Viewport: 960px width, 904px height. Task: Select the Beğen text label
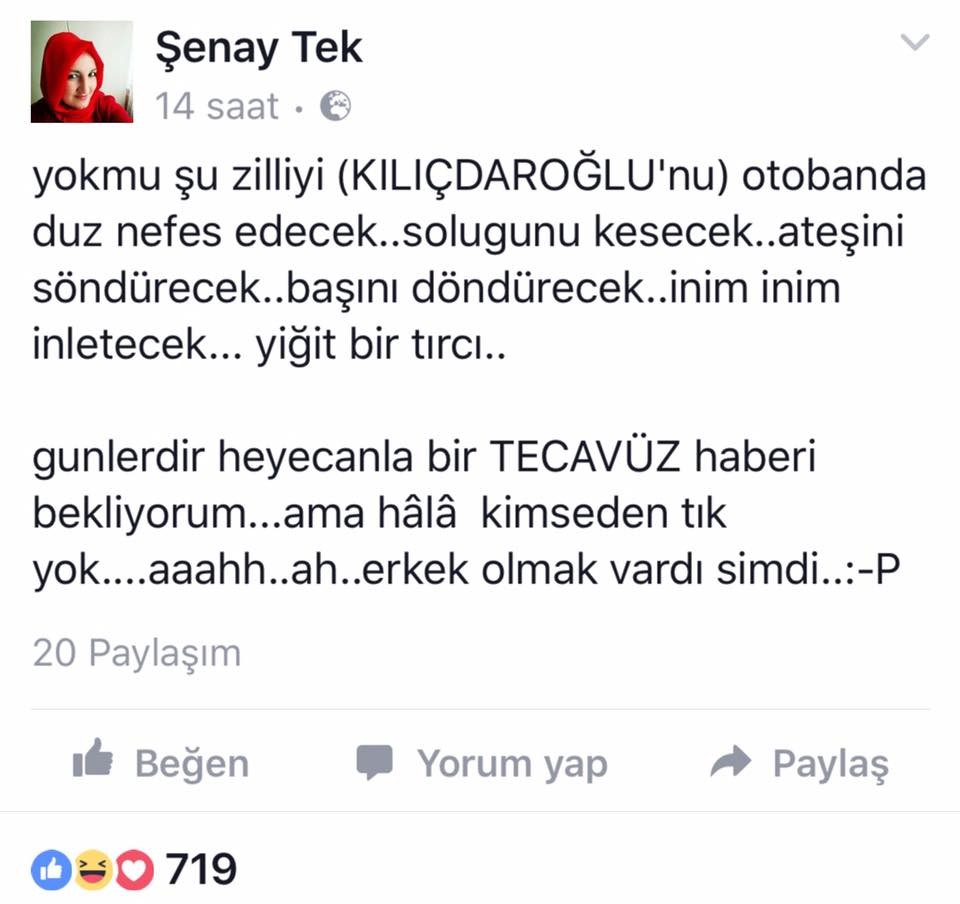point(192,764)
